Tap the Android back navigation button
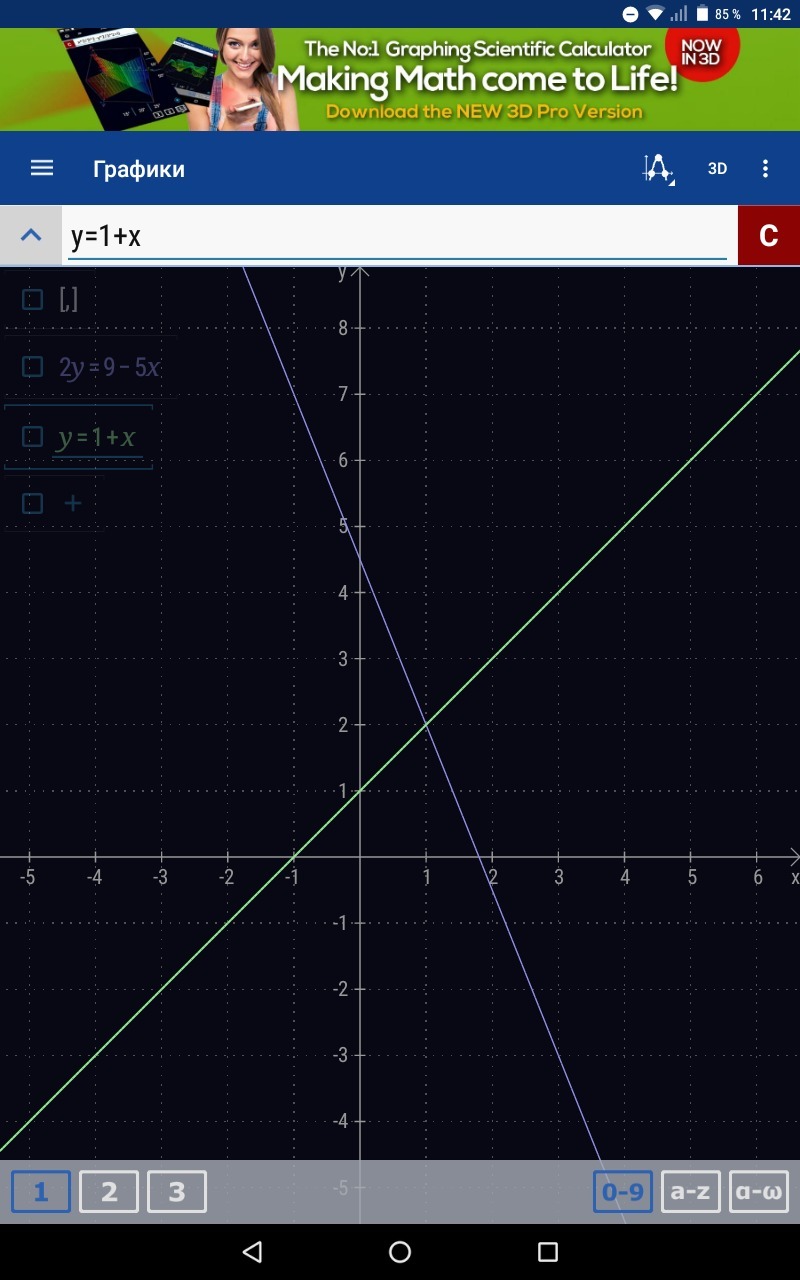This screenshot has width=800, height=1280. [x=252, y=1251]
